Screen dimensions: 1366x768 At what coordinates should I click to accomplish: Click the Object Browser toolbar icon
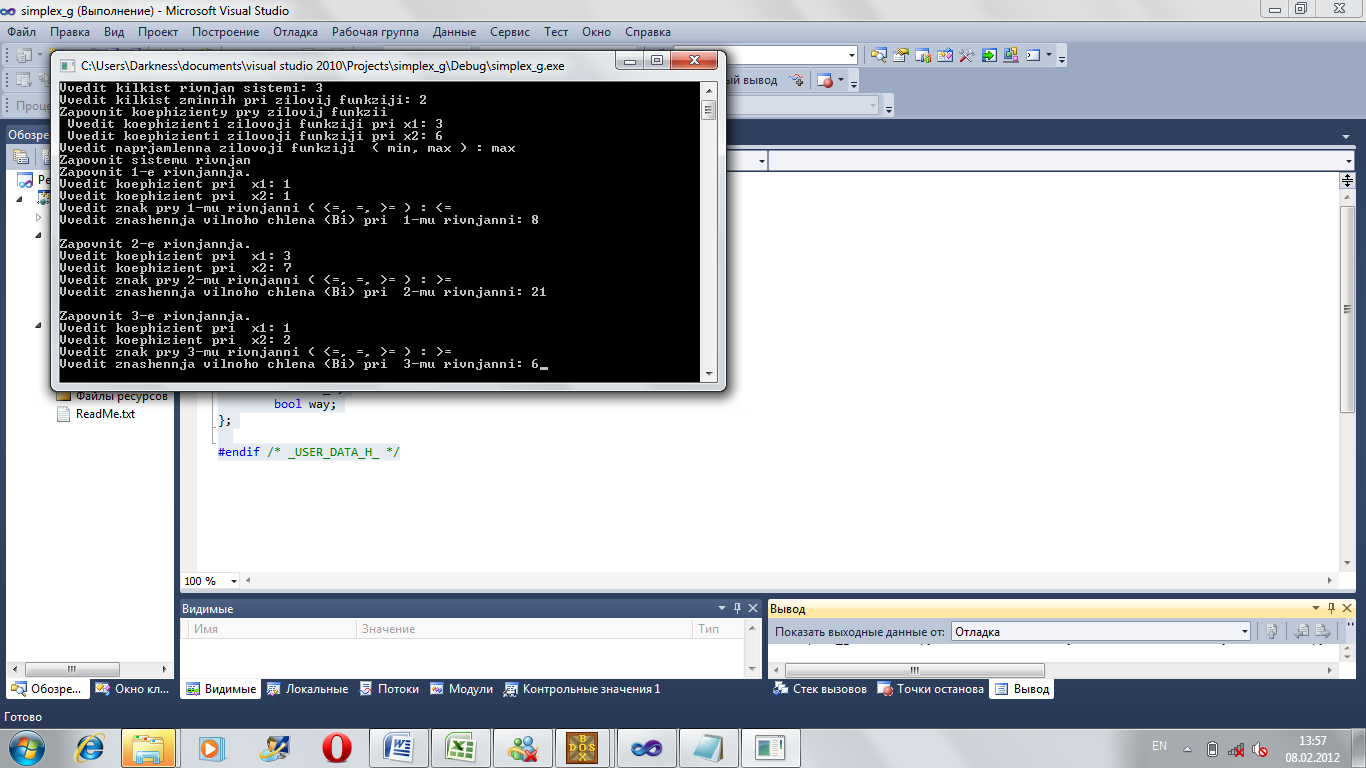click(x=944, y=55)
